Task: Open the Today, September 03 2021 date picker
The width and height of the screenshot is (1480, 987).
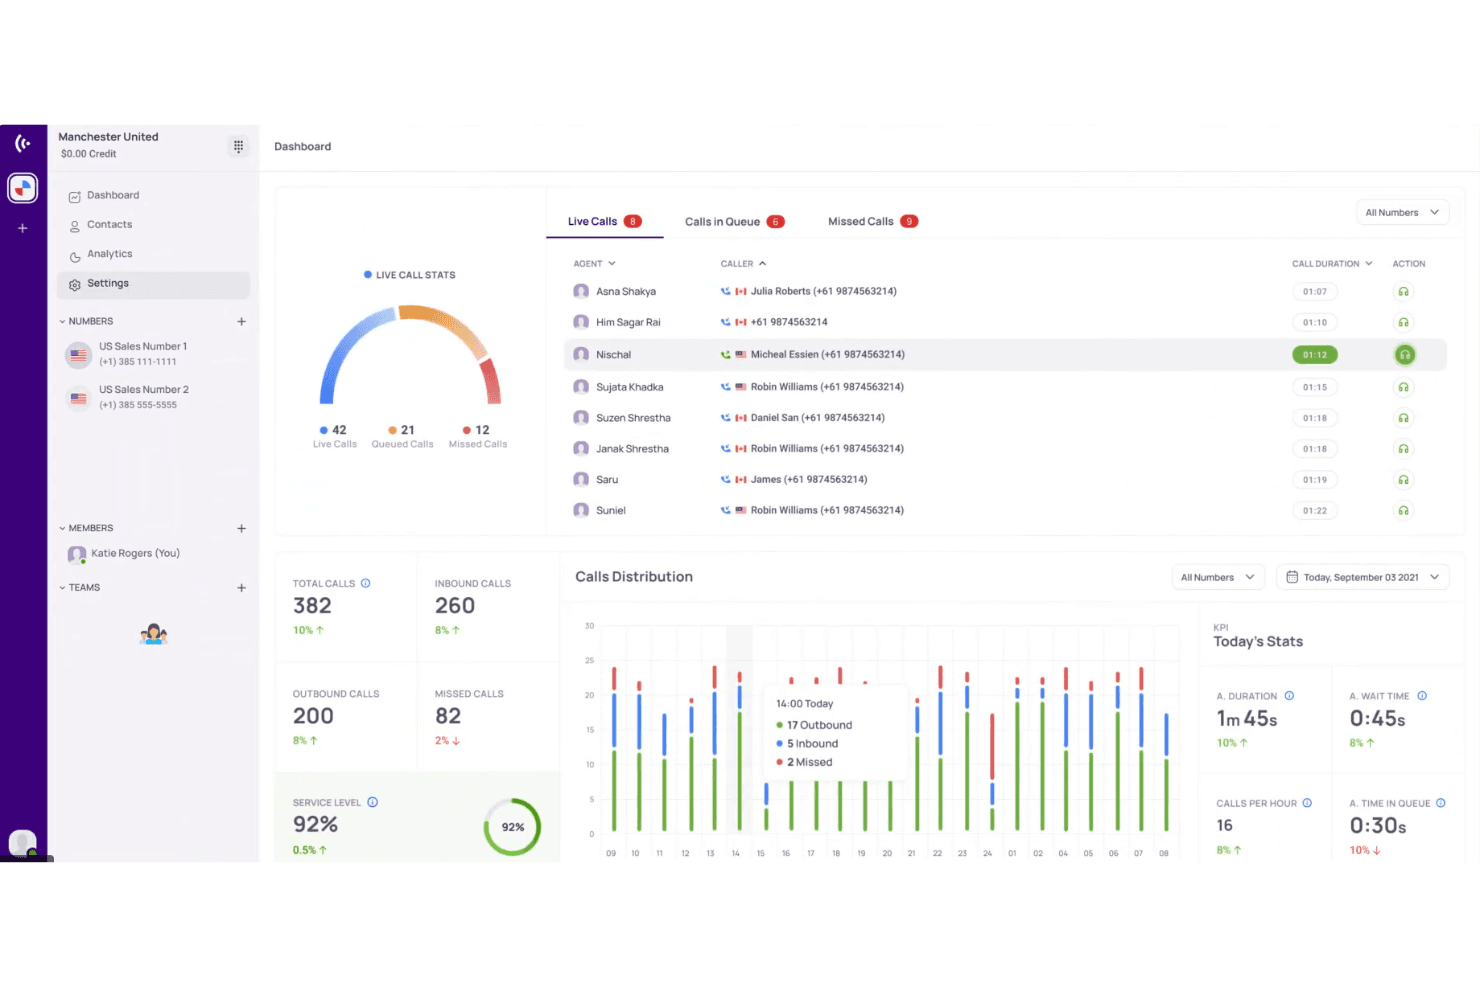Action: tap(1362, 577)
